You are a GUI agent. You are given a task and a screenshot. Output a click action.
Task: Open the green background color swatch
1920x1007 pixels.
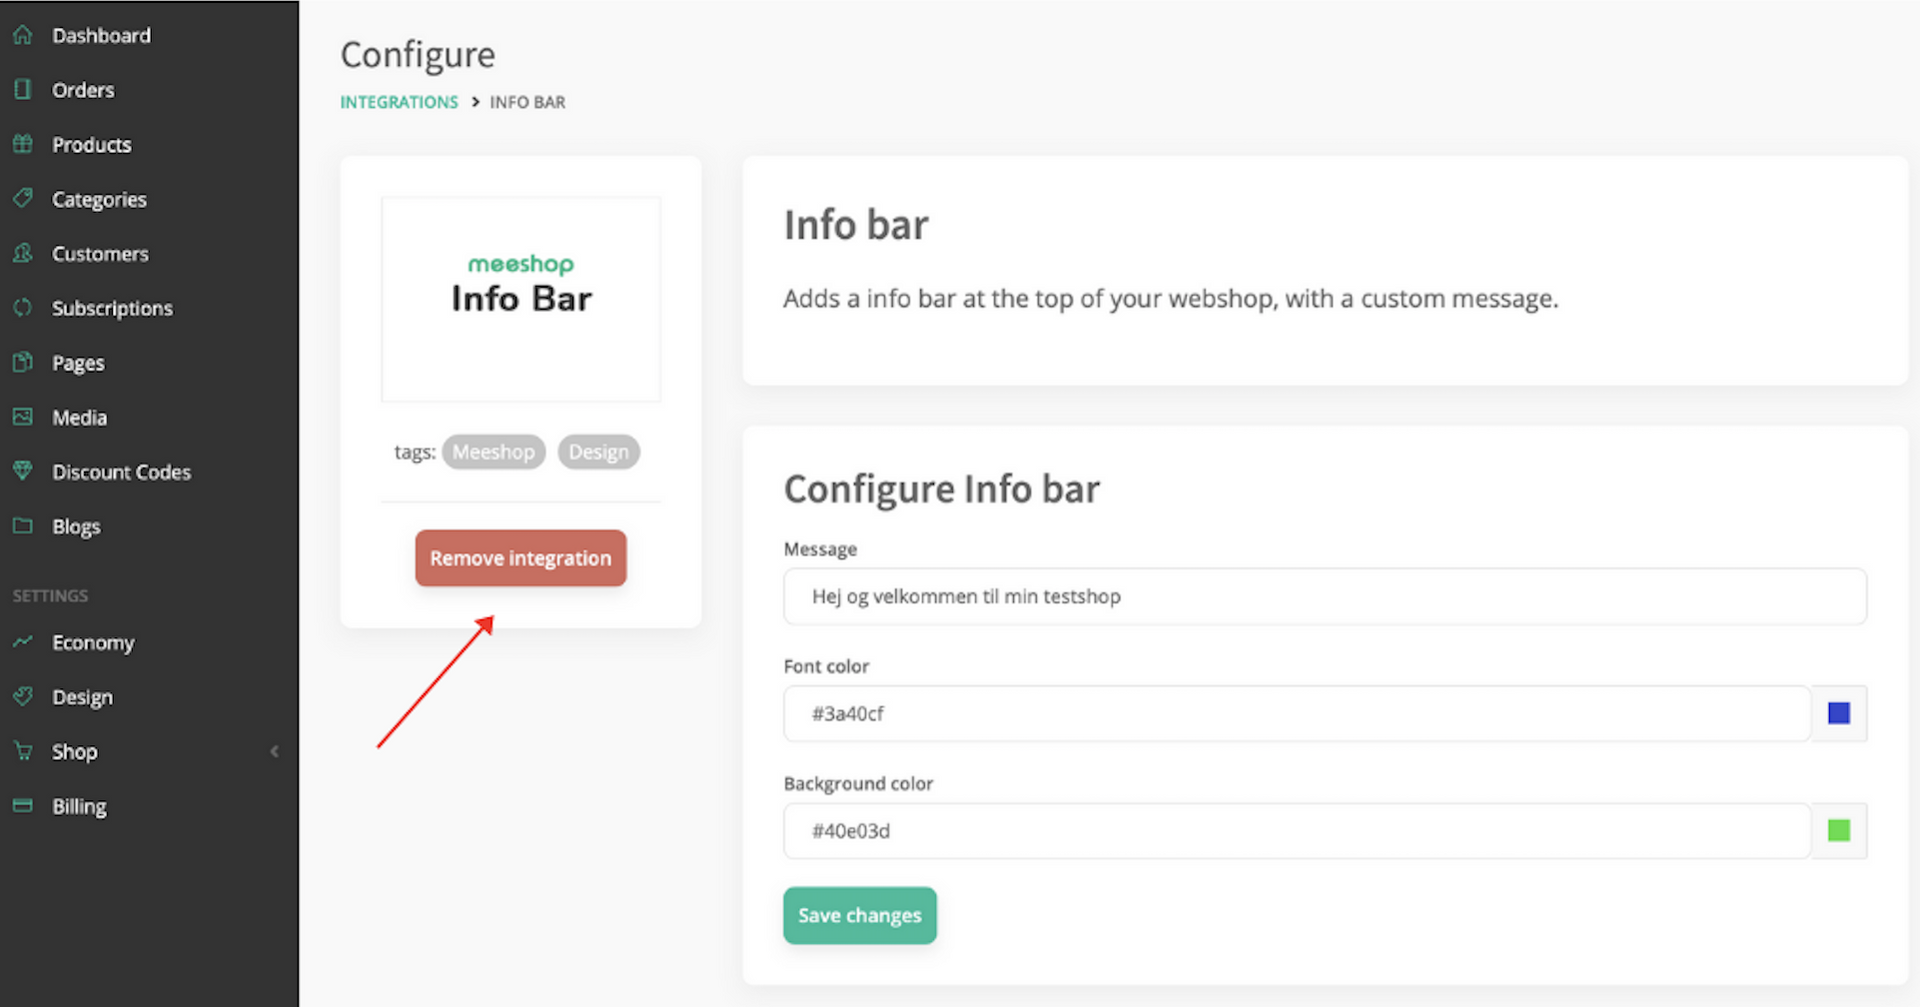pos(1839,830)
